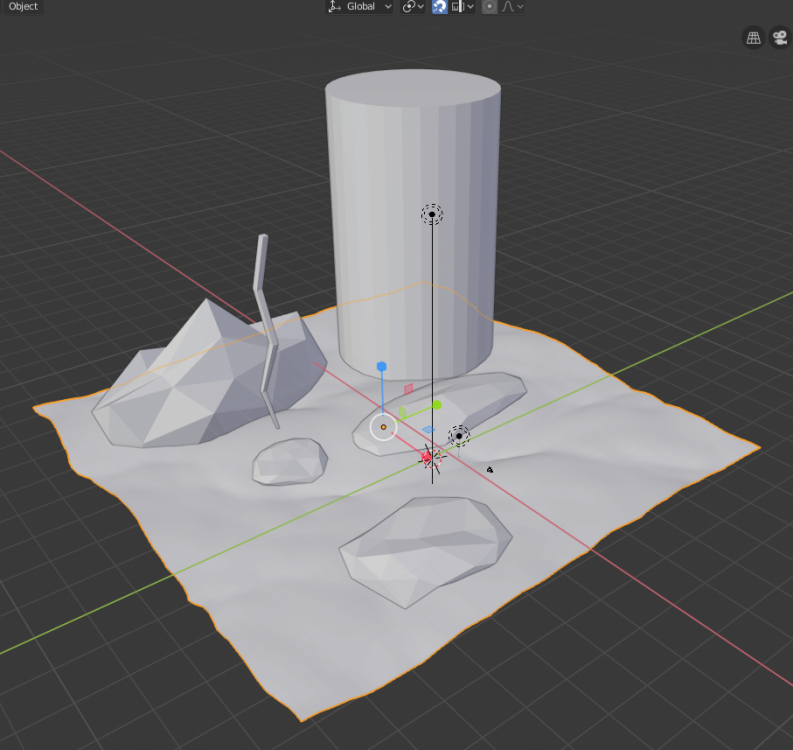Click the red square plane gizmo handle

[408, 388]
